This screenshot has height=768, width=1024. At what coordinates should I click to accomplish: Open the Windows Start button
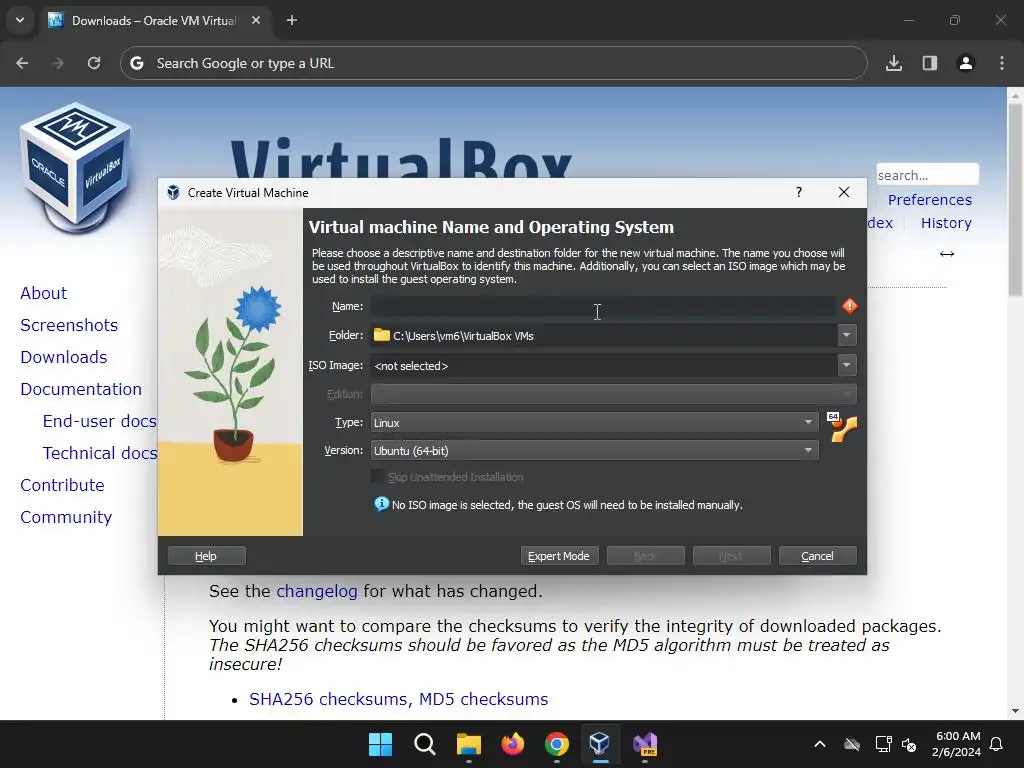click(x=380, y=744)
